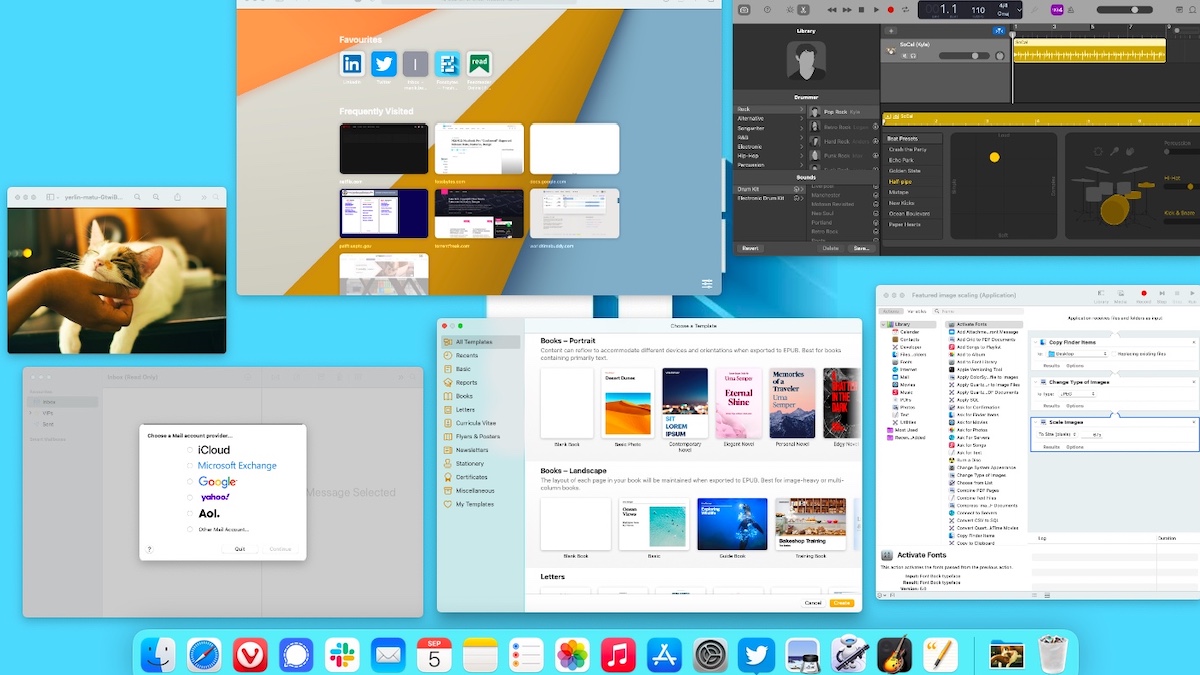Screen dimensions: 1200x675
Task: Select the Basic Photo book template thumbnail
Action: click(628, 403)
